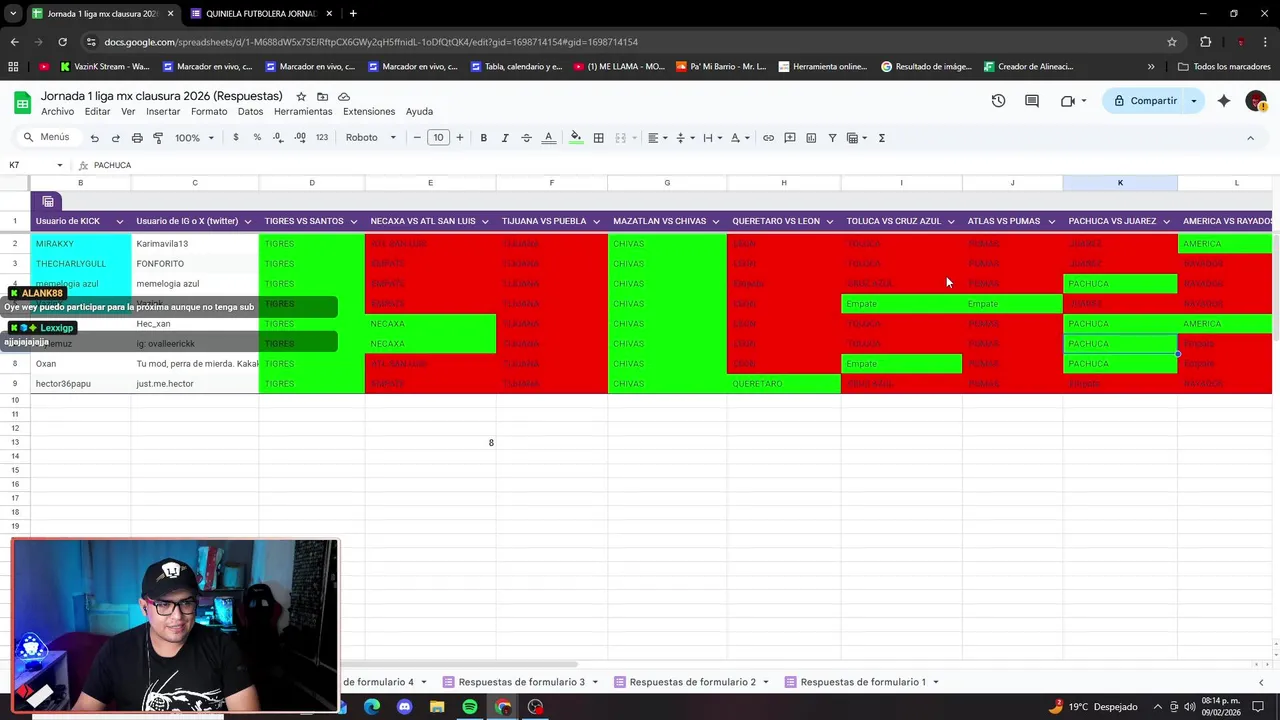Image resolution: width=1280 pixels, height=720 pixels.
Task: Open Google Sheets home logo
Action: click(22, 102)
